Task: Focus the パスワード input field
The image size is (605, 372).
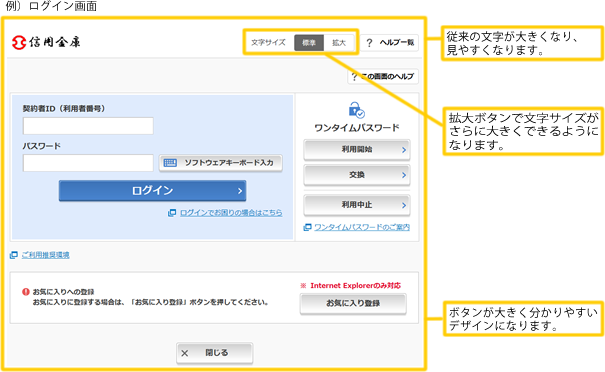Action: click(x=88, y=163)
